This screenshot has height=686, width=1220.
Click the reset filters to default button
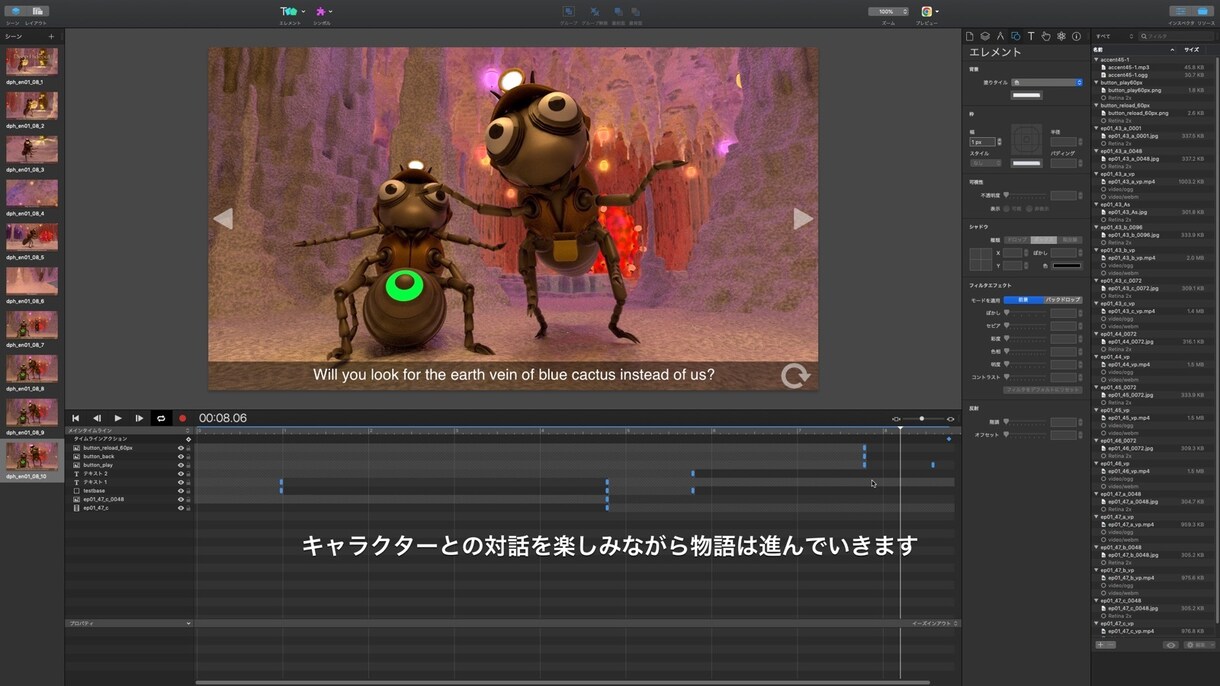point(1042,390)
